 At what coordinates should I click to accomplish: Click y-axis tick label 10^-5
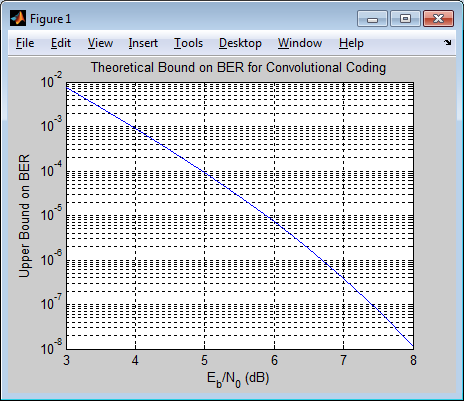(x=51, y=214)
